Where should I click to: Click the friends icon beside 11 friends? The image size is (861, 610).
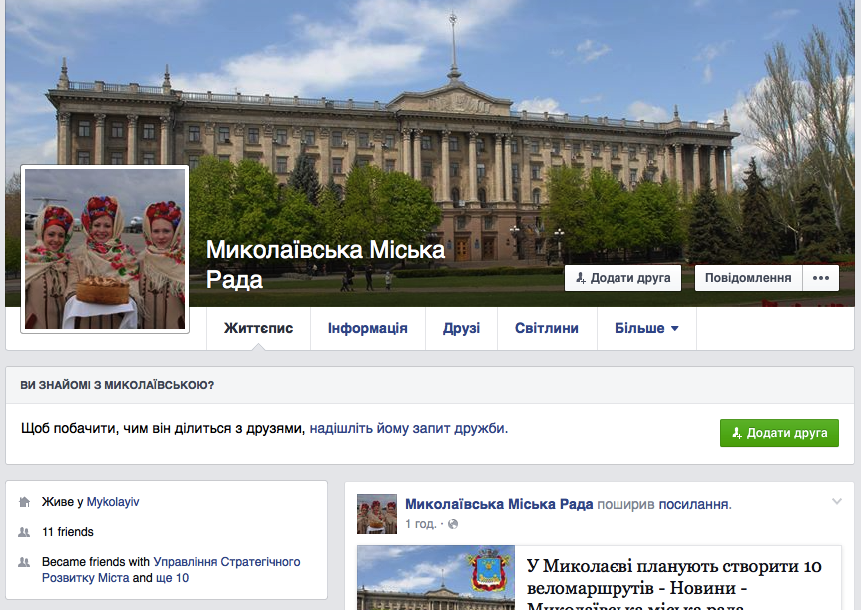[x=25, y=532]
